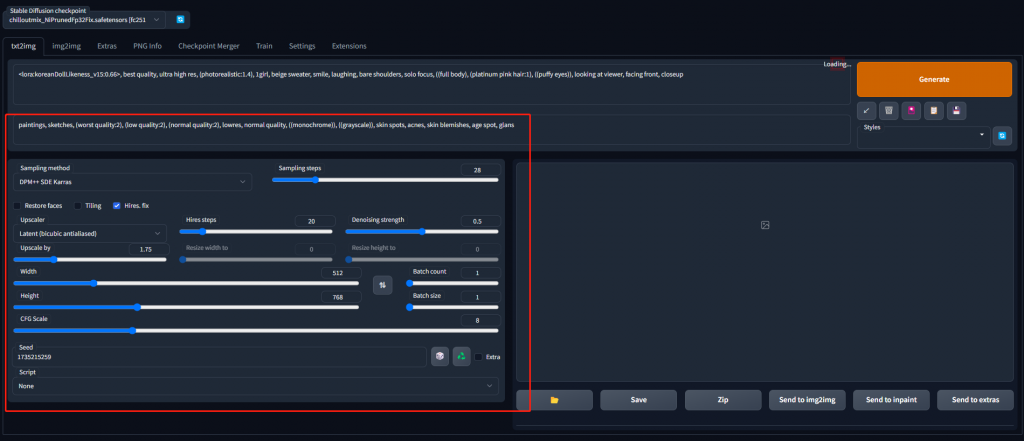1024x441 pixels.
Task: Click the Sampling steps number field
Action: coord(481,170)
